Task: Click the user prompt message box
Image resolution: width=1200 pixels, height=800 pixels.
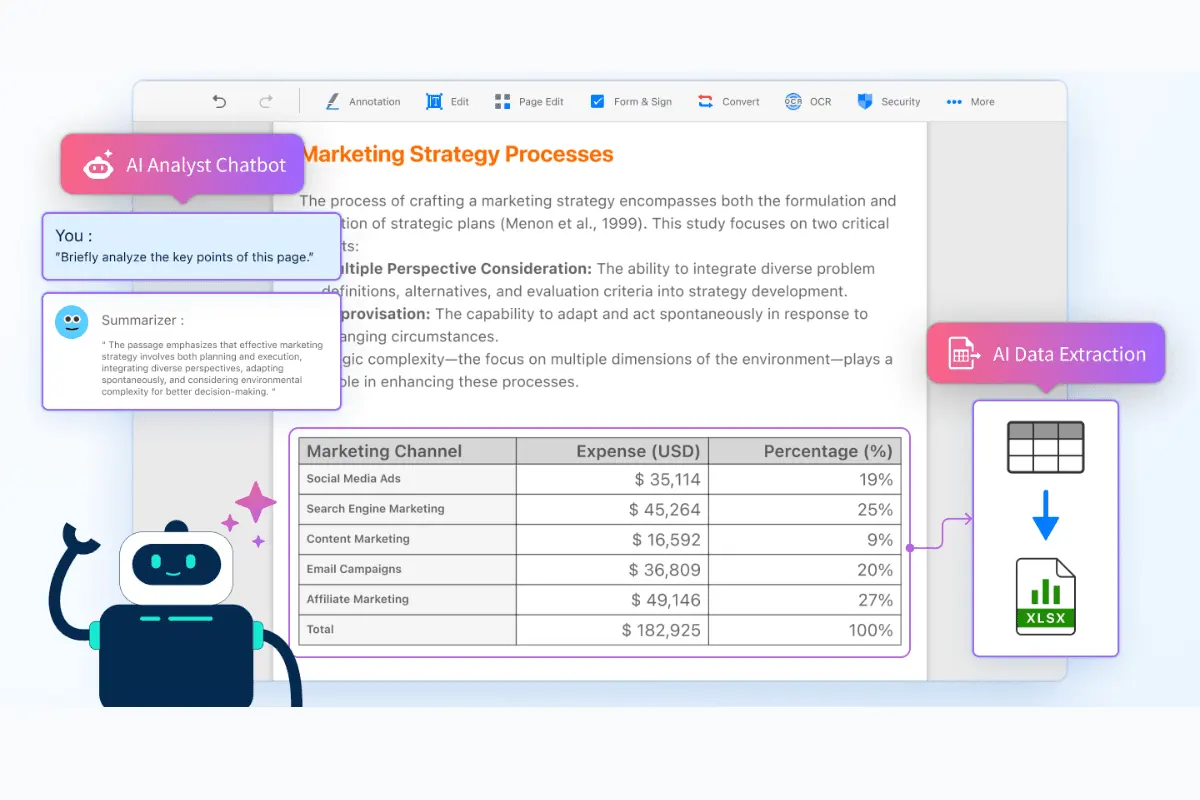Action: [x=191, y=246]
